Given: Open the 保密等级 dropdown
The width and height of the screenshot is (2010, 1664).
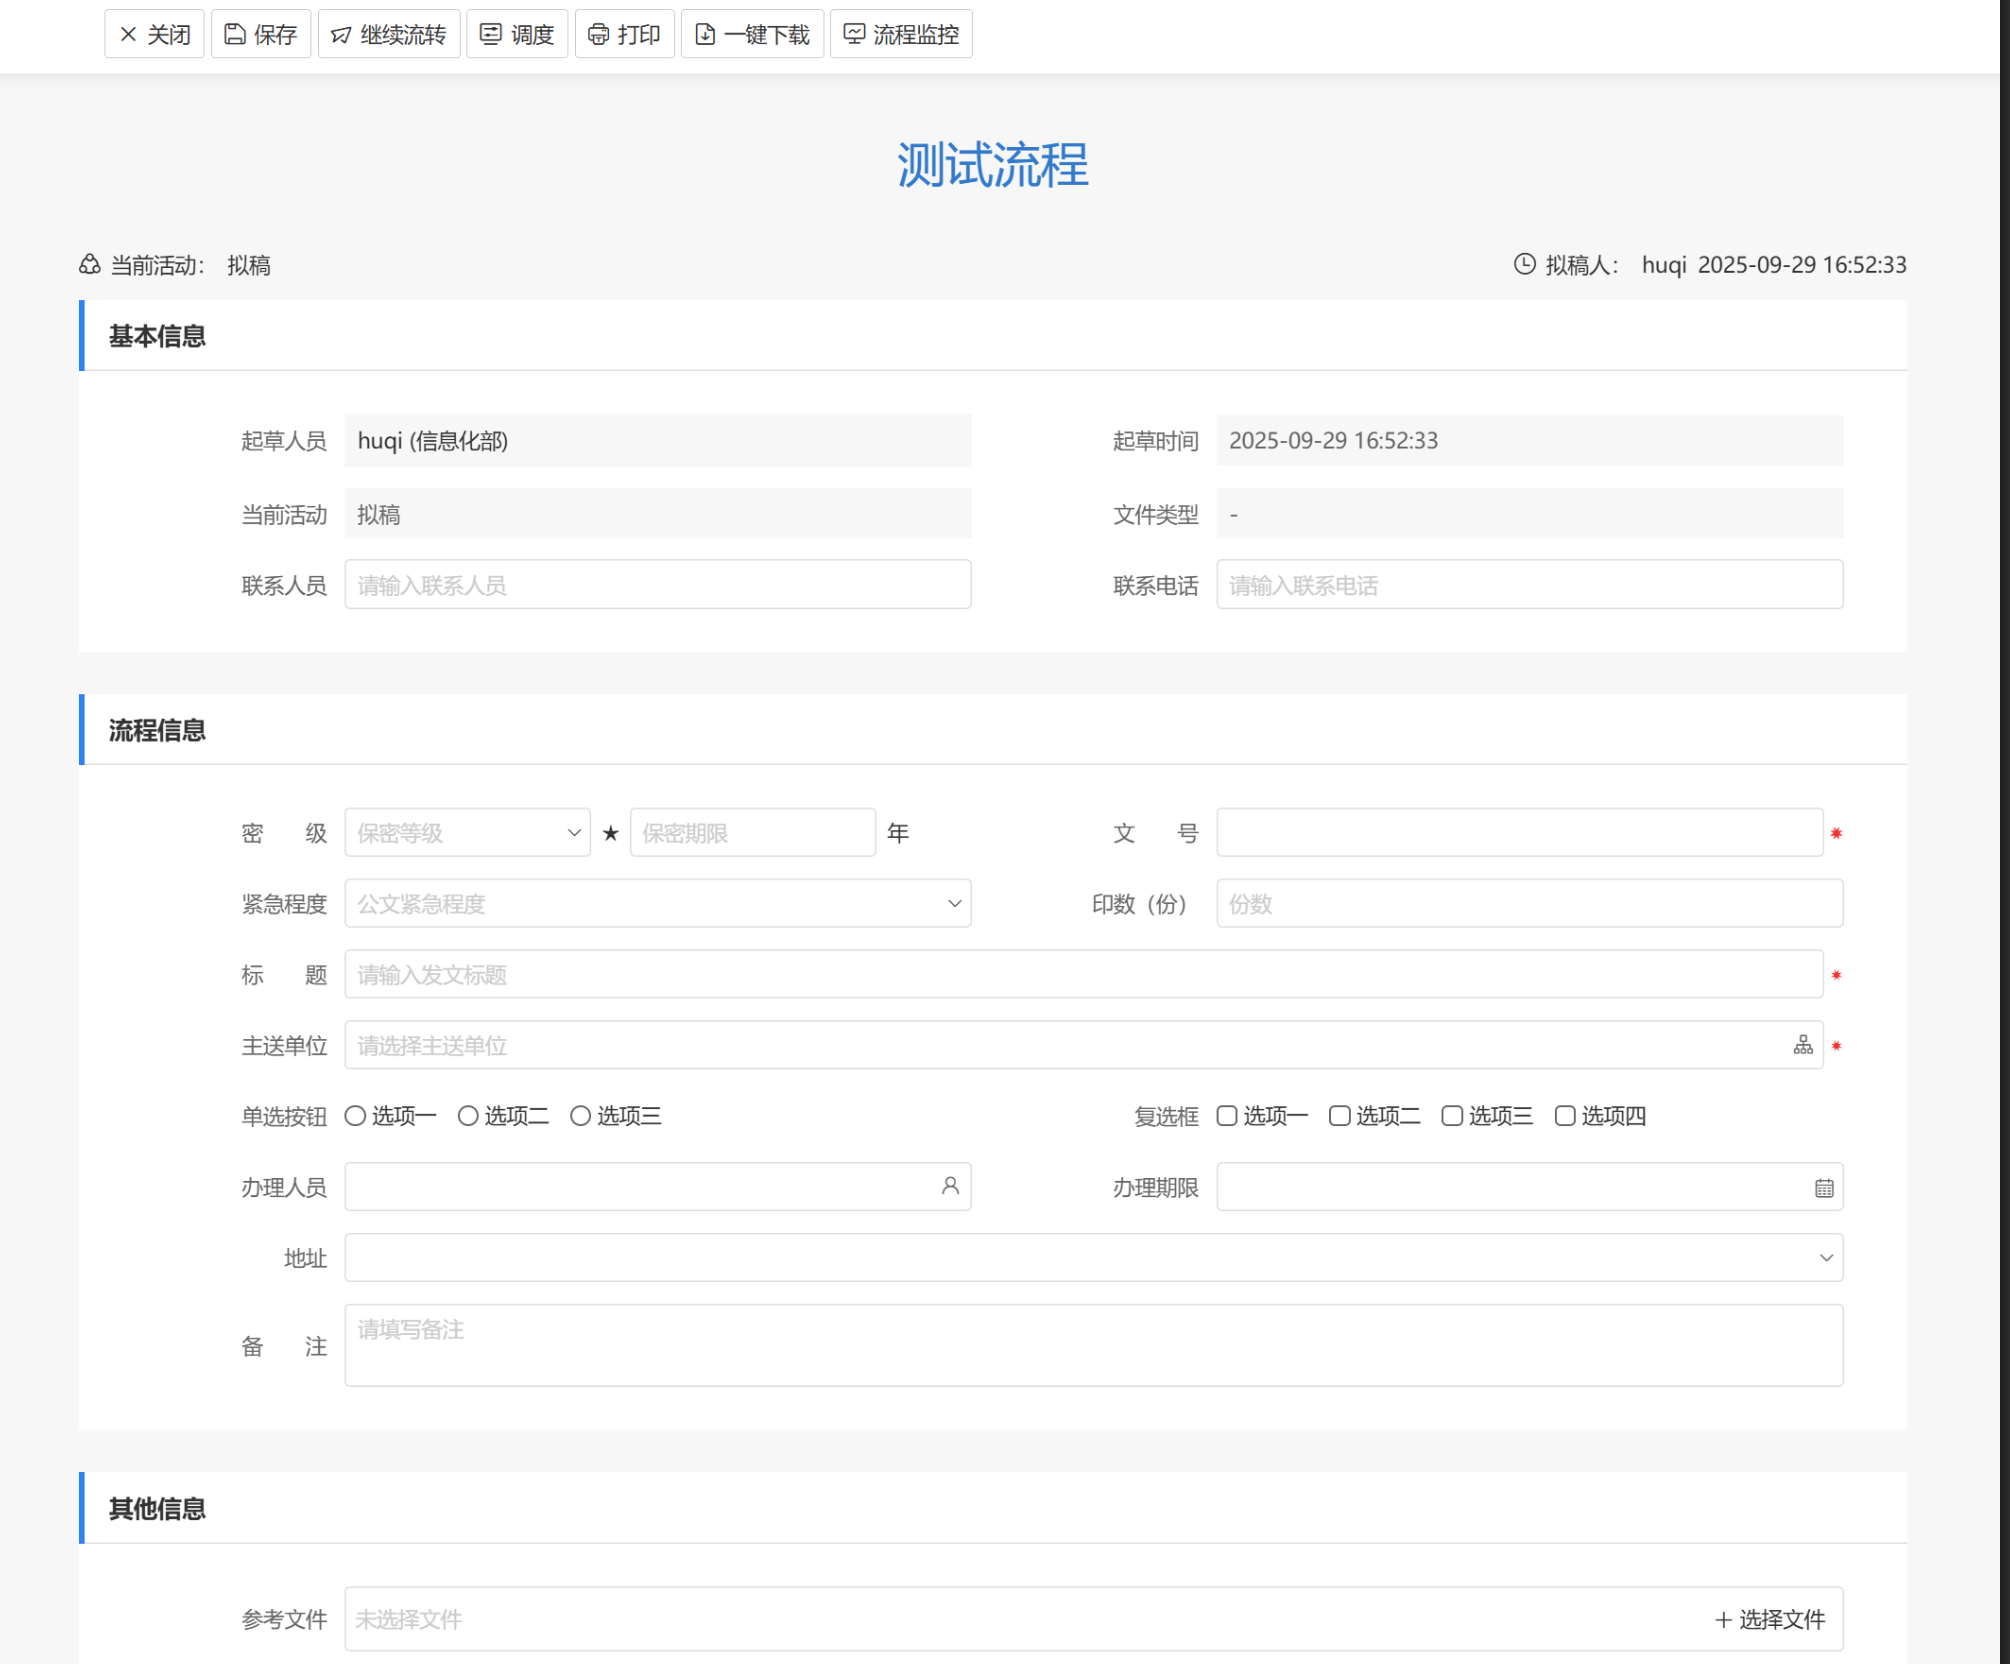Looking at the screenshot, I should [467, 833].
